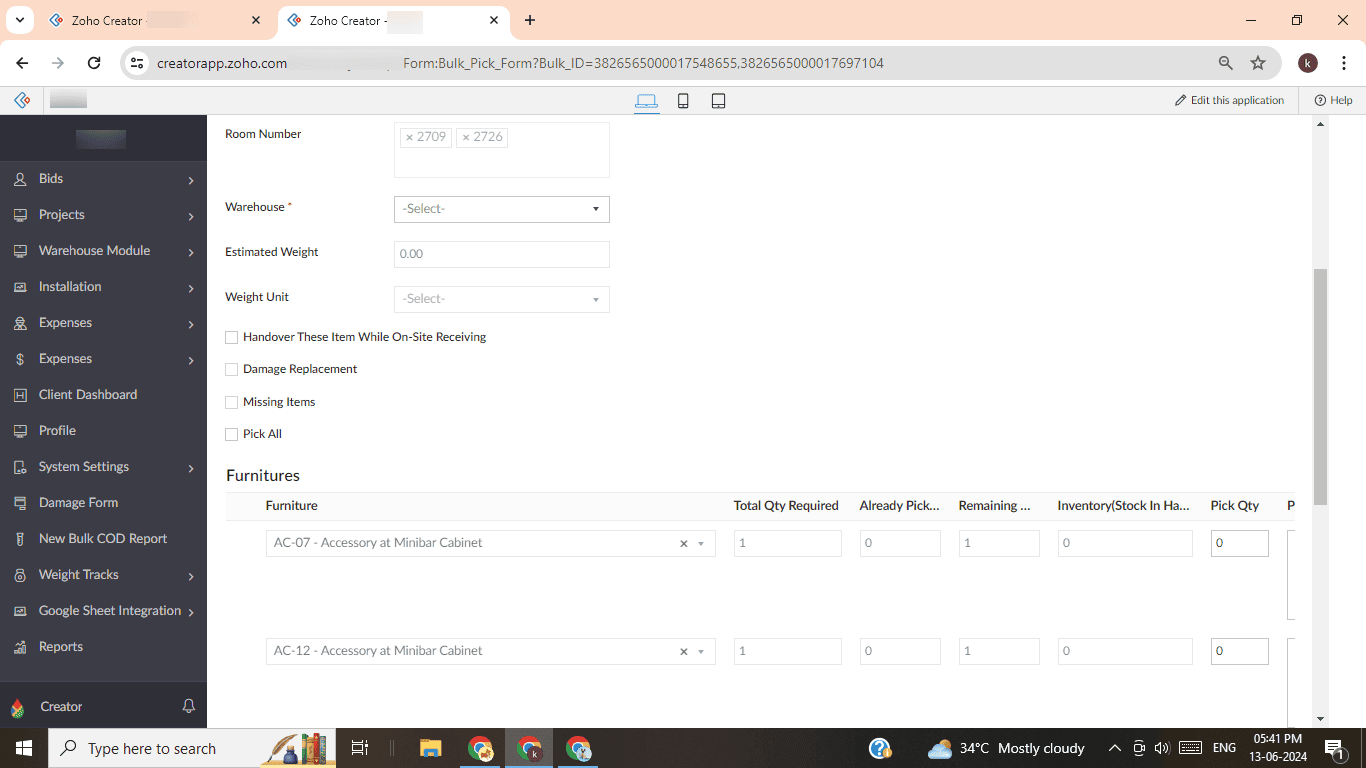
Task: Open the Warehouse dropdown
Action: pyautogui.click(x=501, y=209)
